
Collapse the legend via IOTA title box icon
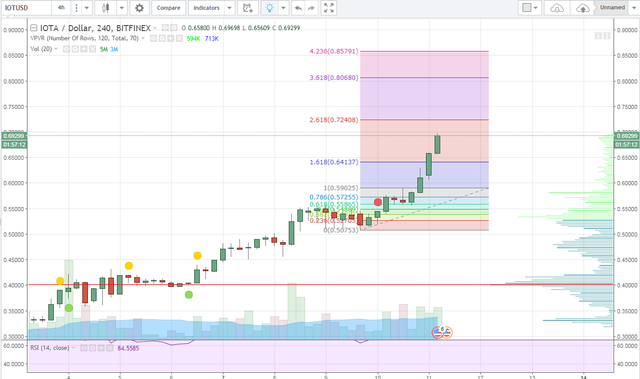34,28
